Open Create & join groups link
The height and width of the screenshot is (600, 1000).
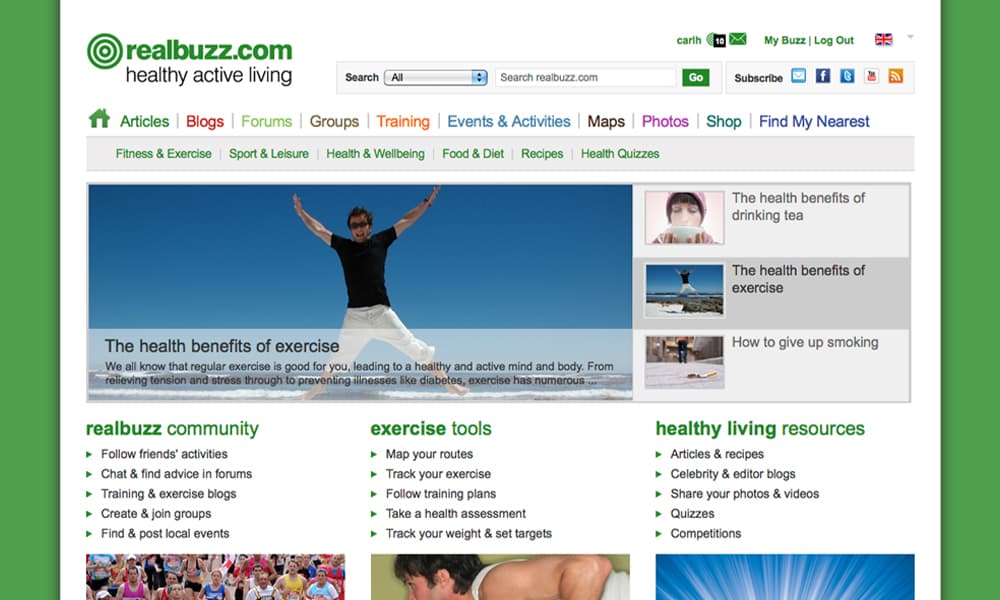[x=156, y=513]
